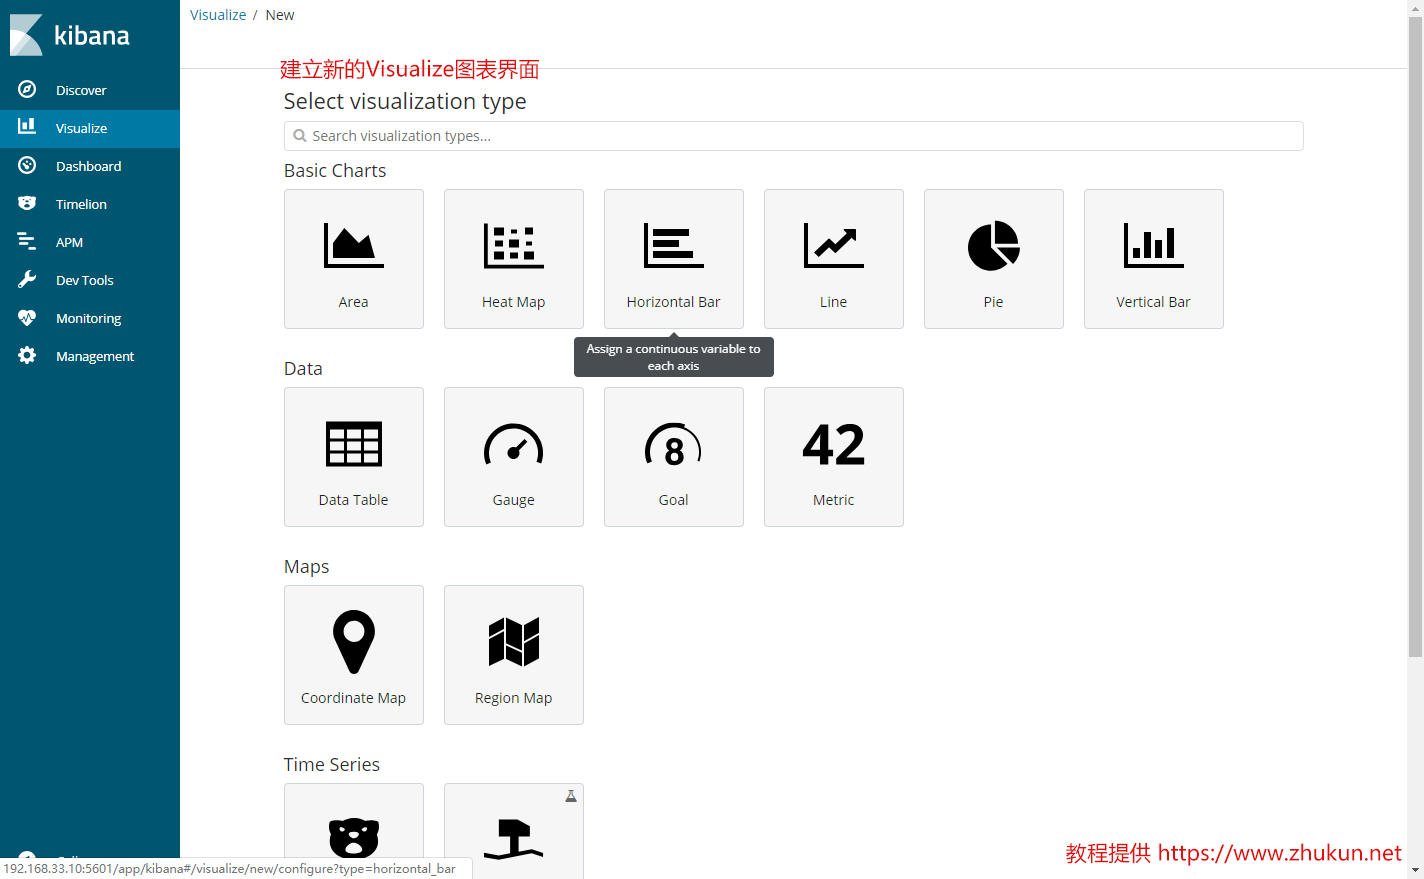Focus the Search visualization types field
The width and height of the screenshot is (1424, 879).
click(x=793, y=136)
